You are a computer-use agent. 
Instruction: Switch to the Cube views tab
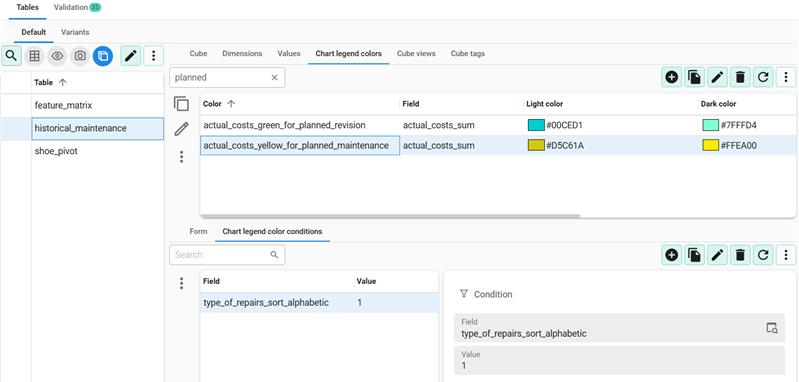416,53
